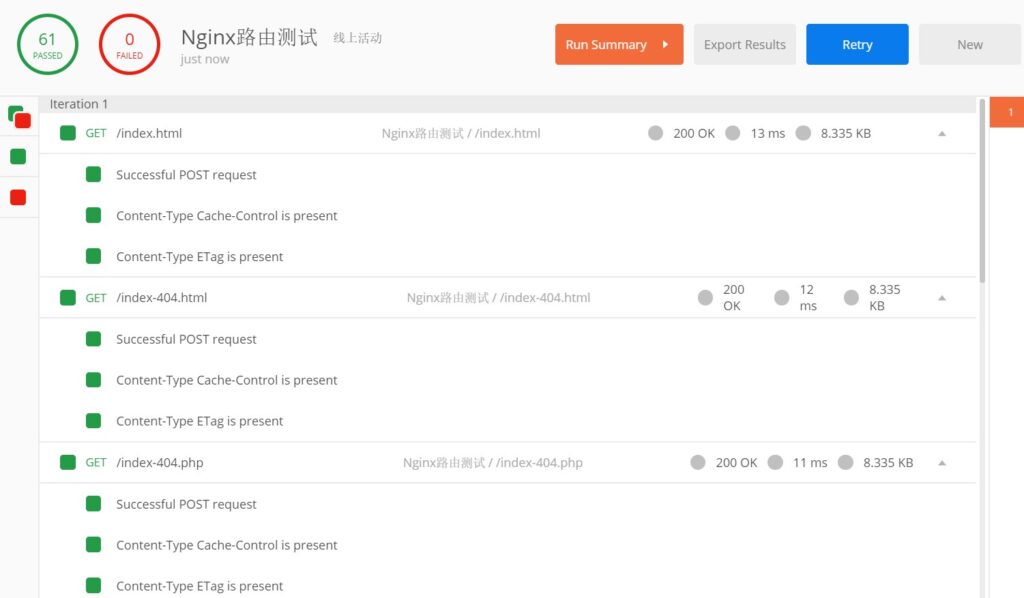Collapse the /index-404.php request results
This screenshot has width=1024, height=598.
[941, 463]
